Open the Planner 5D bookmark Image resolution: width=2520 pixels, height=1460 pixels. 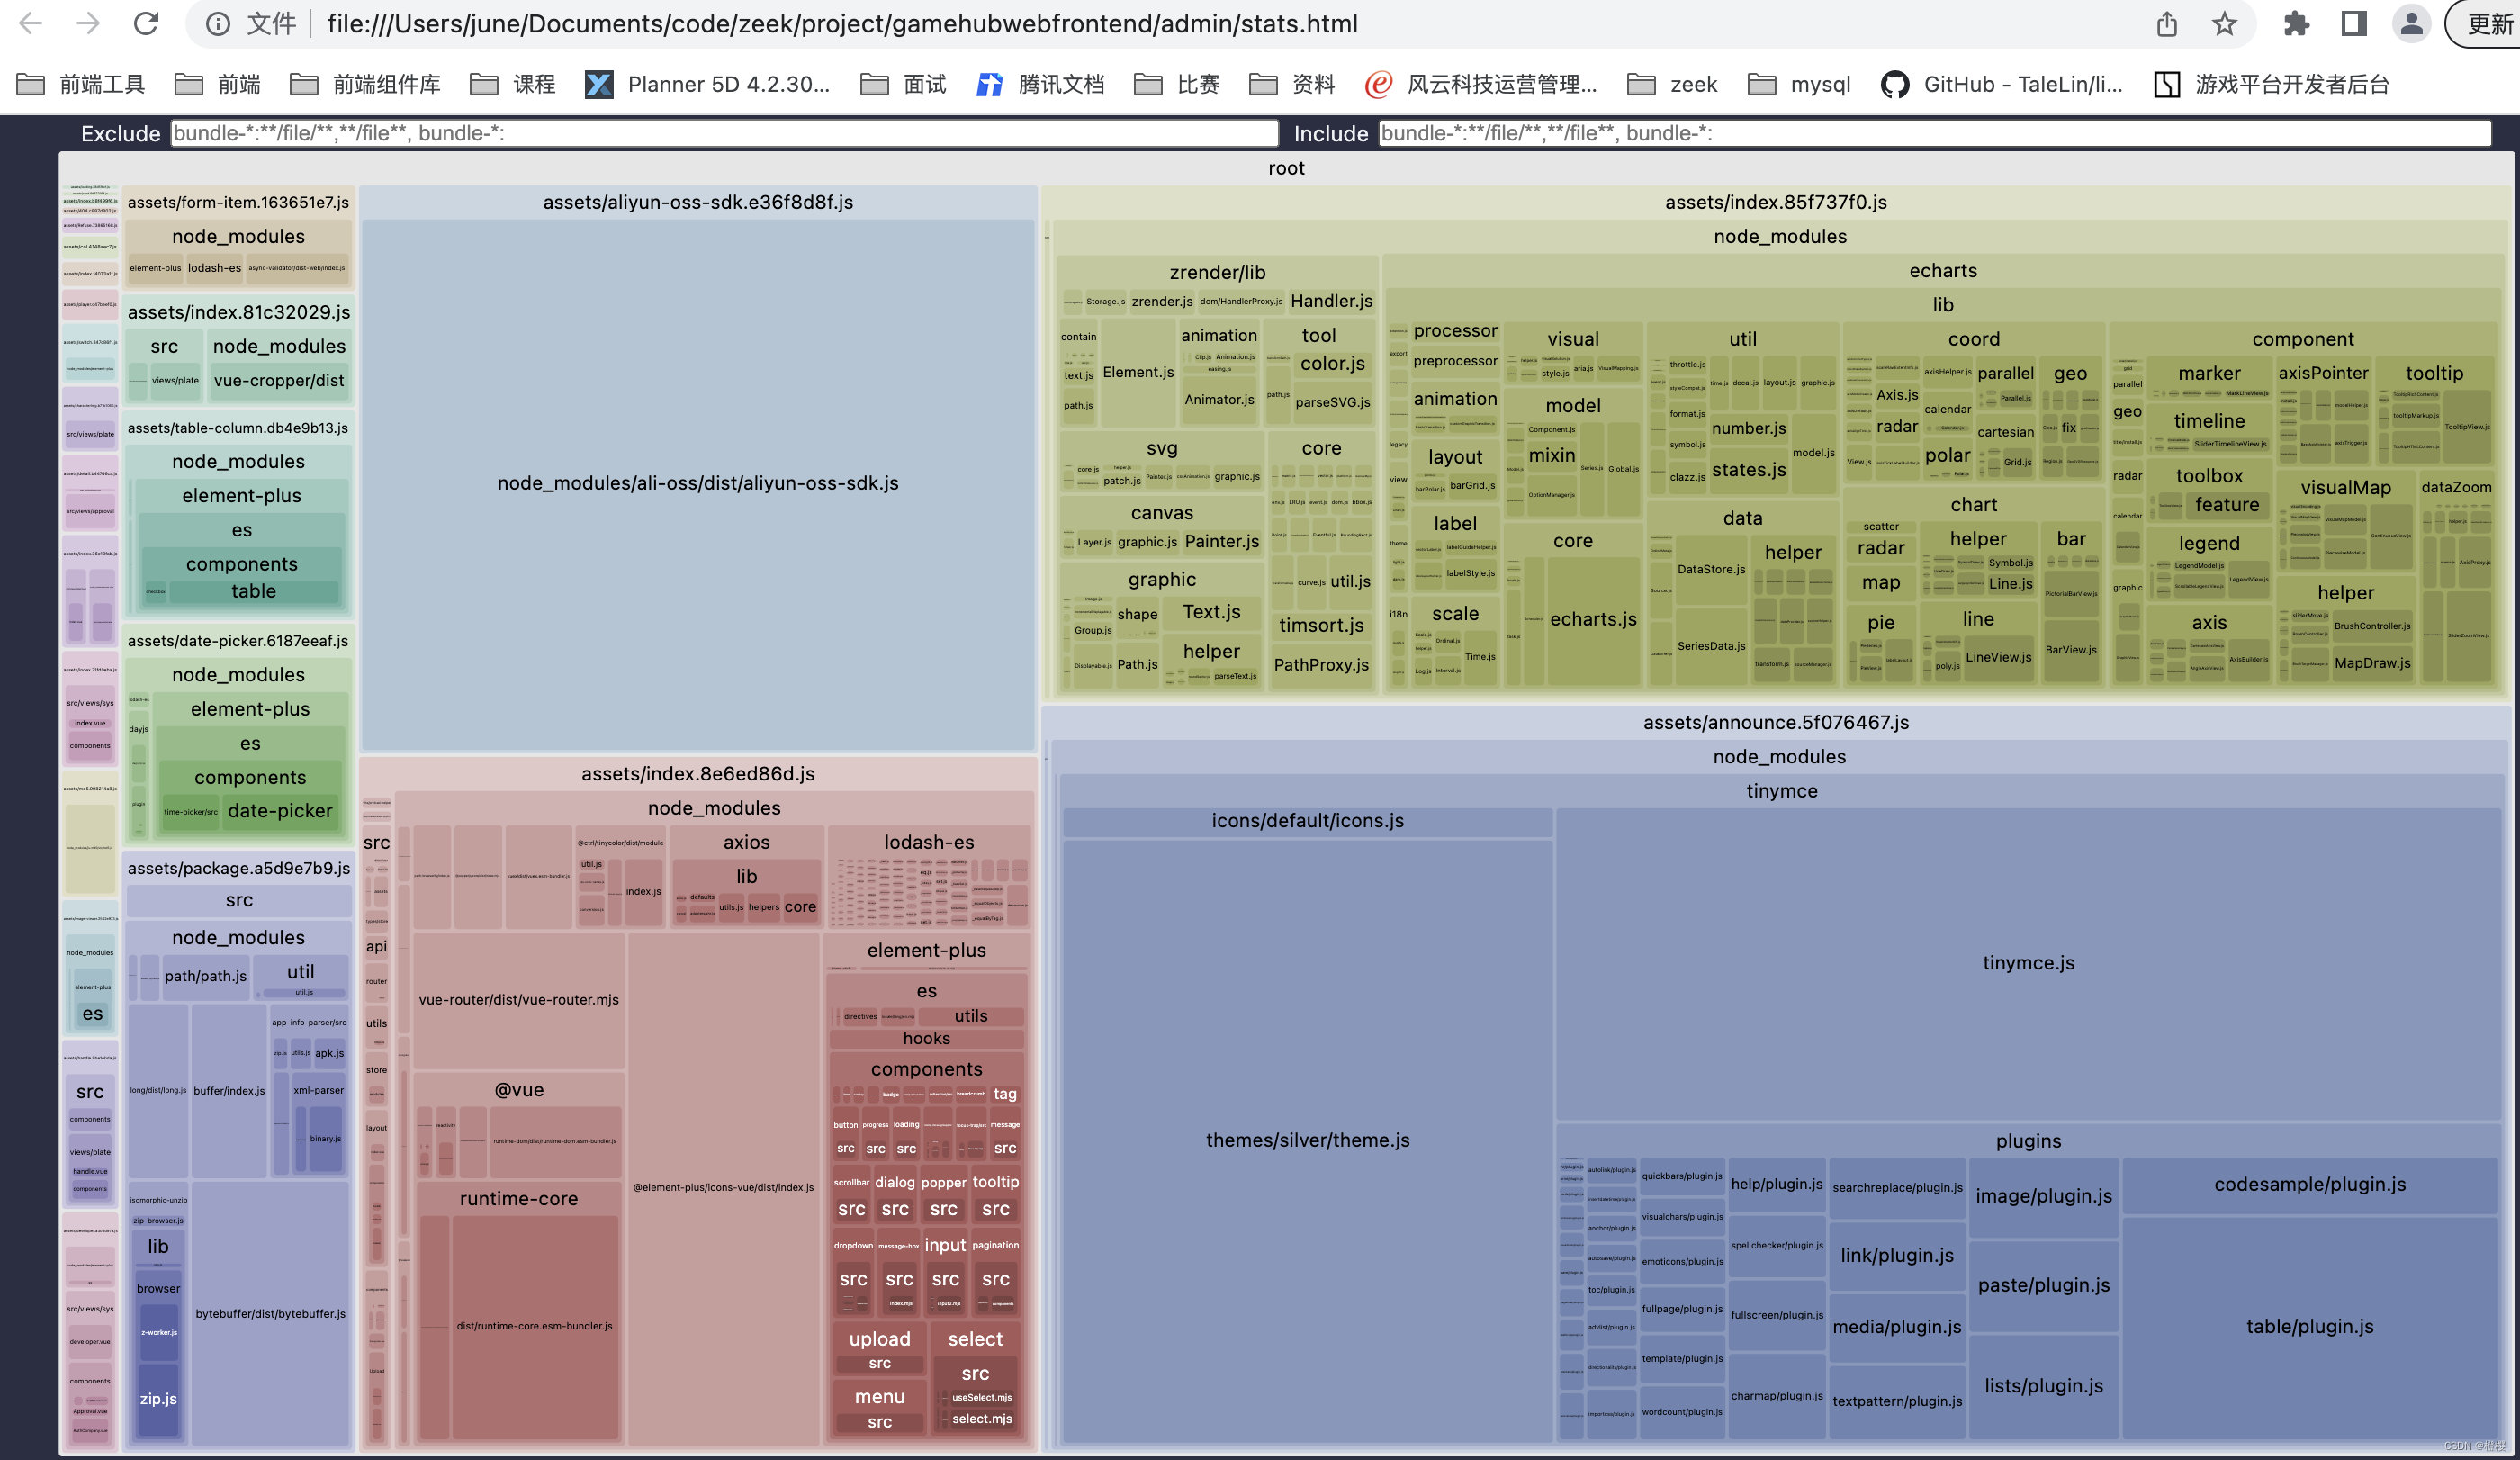[708, 84]
